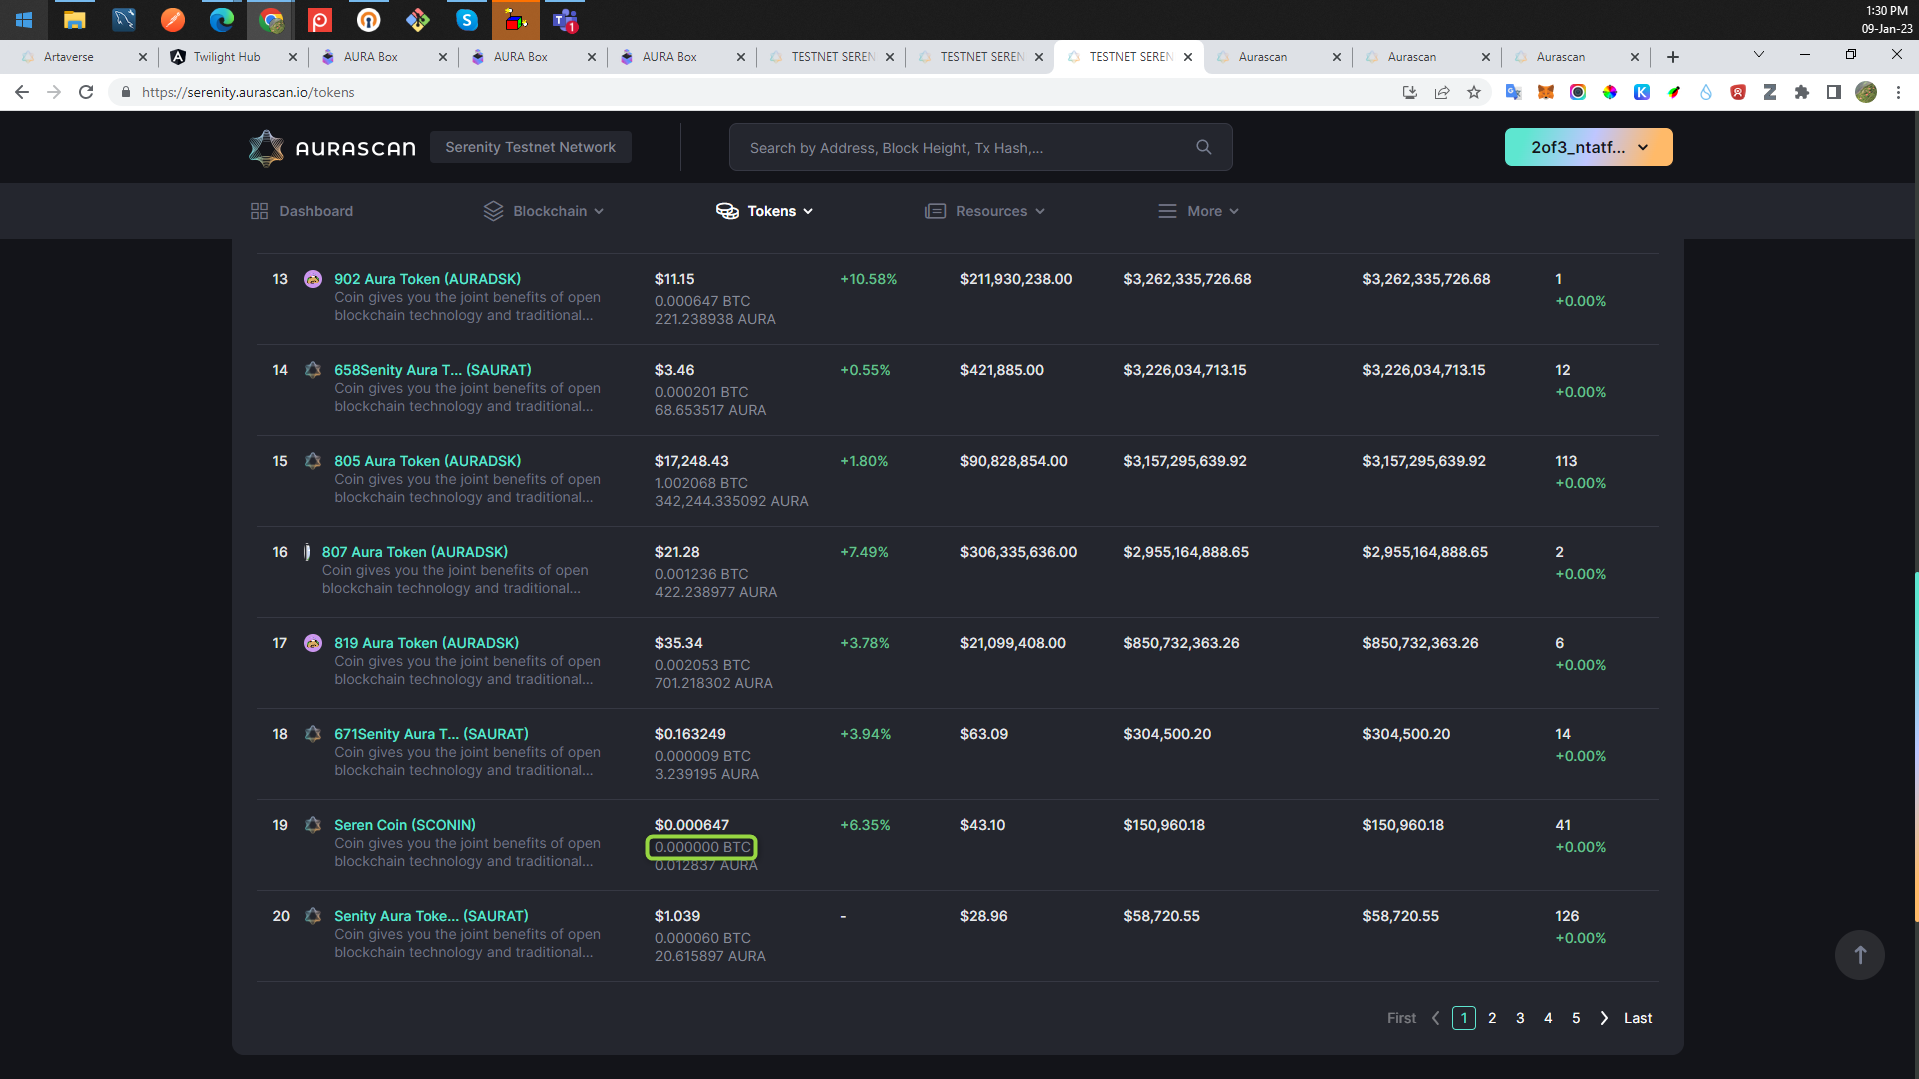Open the Dashboard grid icon
This screenshot has width=1919, height=1079.
[259, 211]
